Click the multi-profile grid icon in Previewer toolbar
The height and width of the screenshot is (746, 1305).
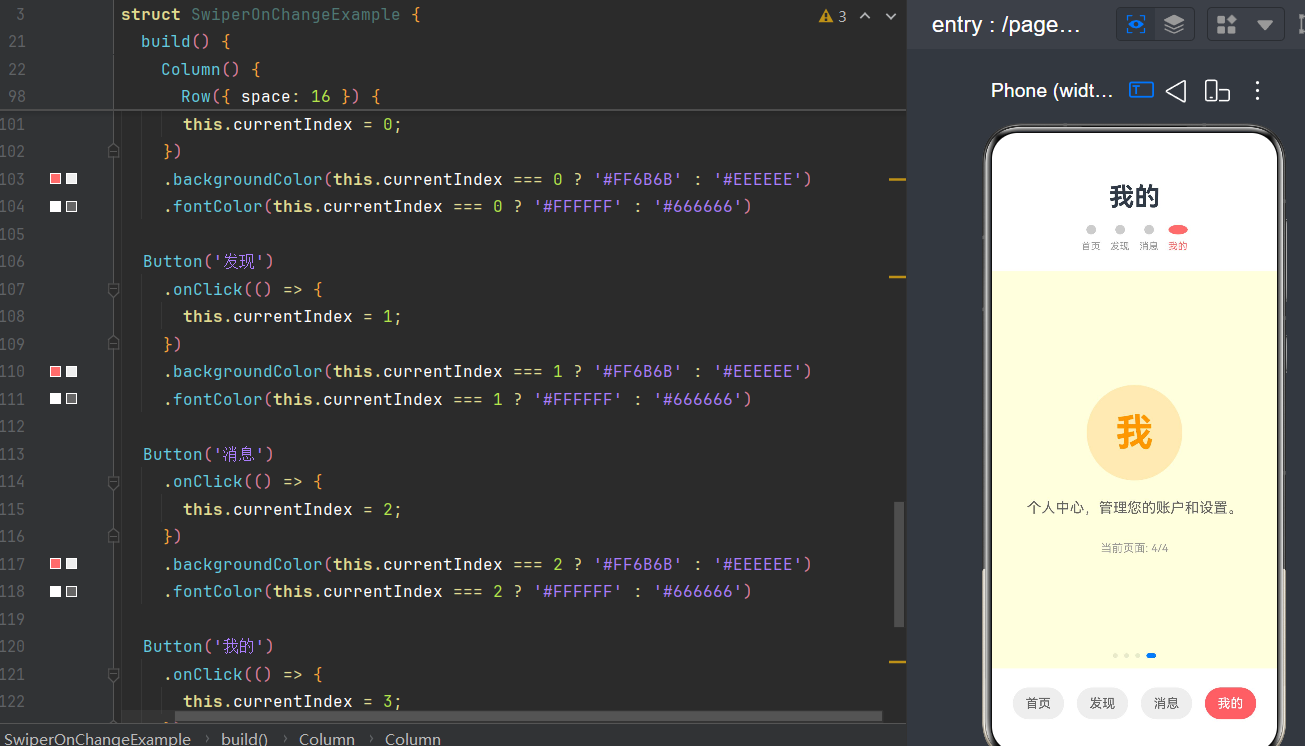[1227, 24]
